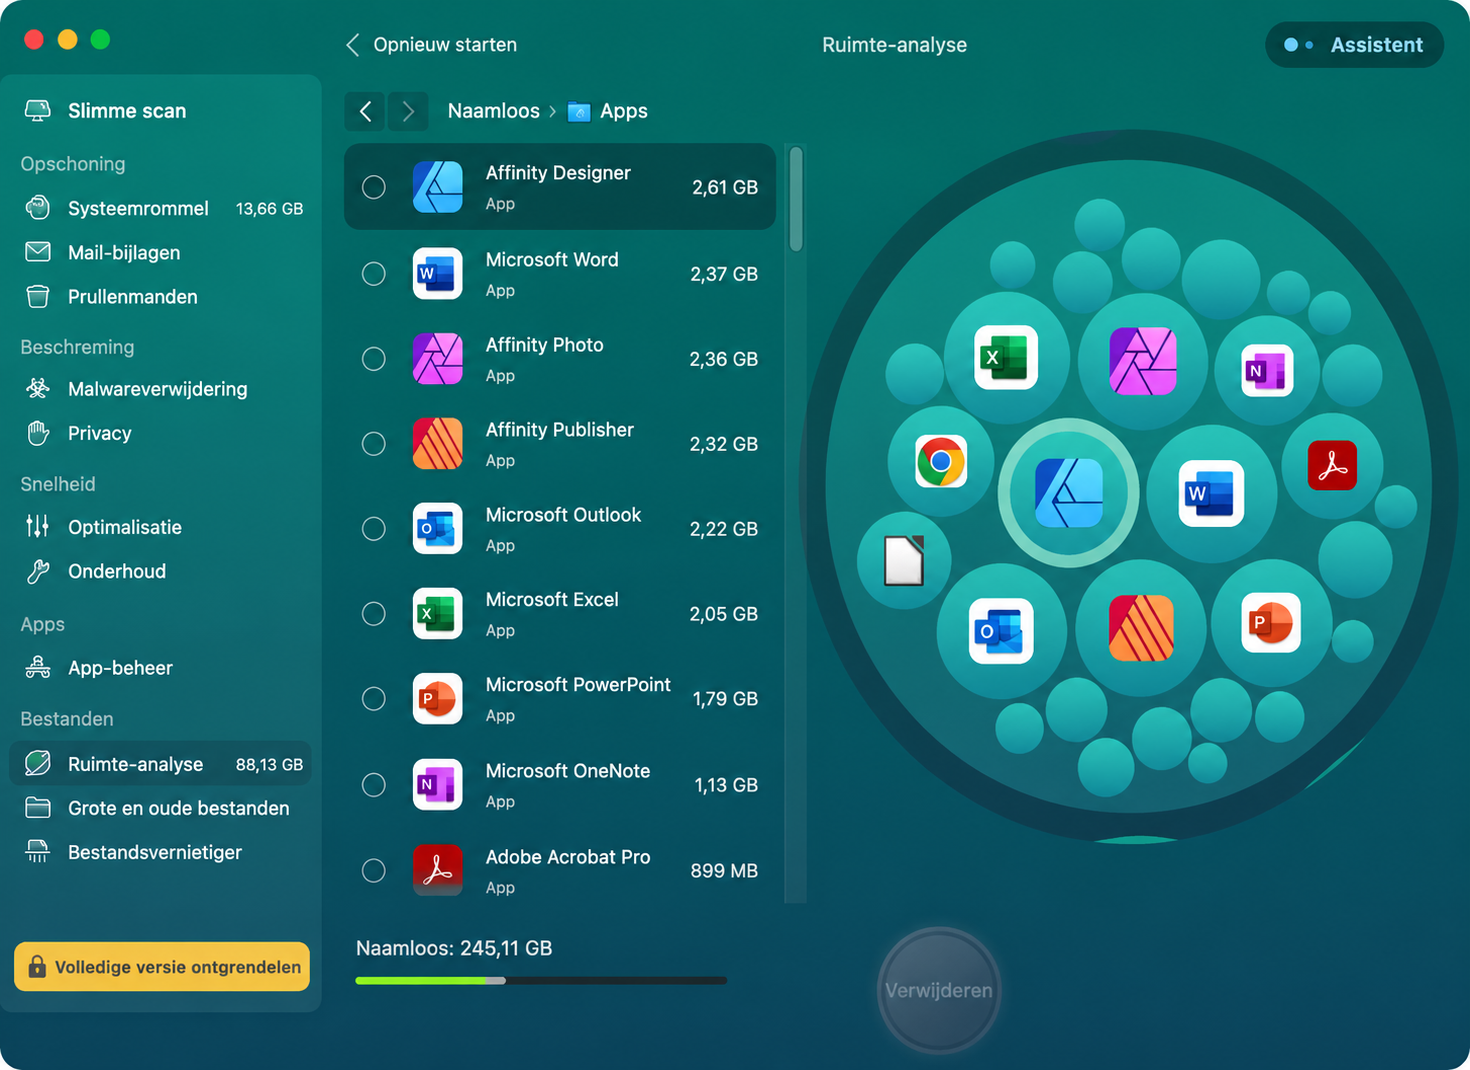Click the 1,13 GB size value
The width and height of the screenshot is (1470, 1070).
click(726, 785)
